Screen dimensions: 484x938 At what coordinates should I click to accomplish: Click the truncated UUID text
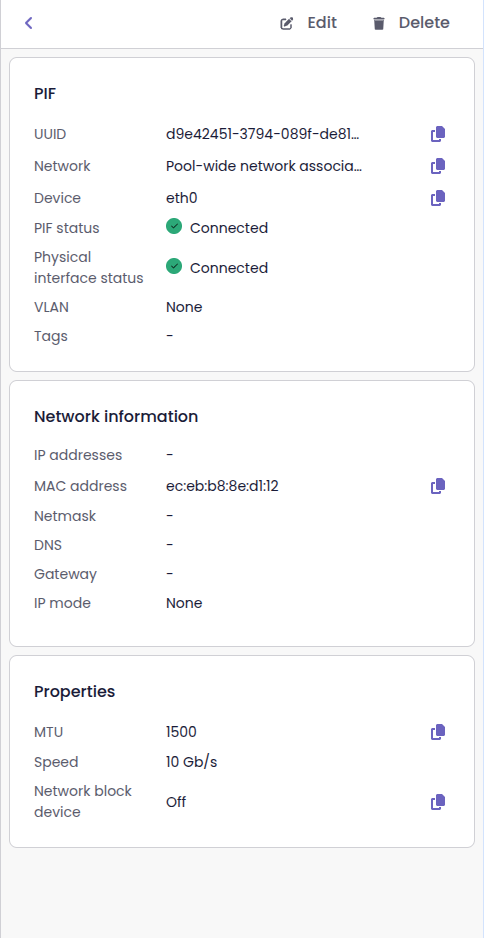[263, 134]
